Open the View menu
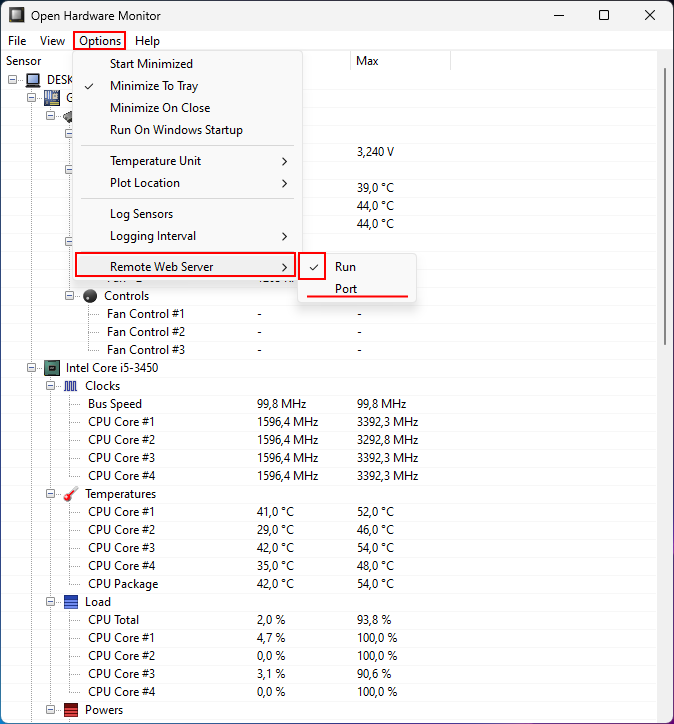This screenshot has height=724, width=674. click(x=52, y=41)
